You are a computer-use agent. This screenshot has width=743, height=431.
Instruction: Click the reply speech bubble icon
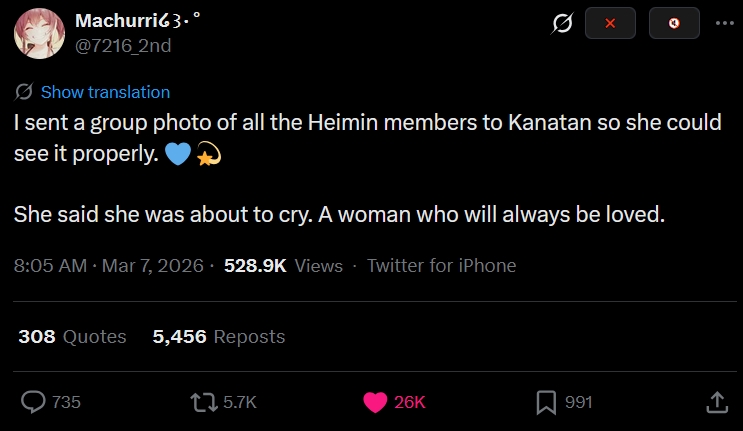click(33, 402)
